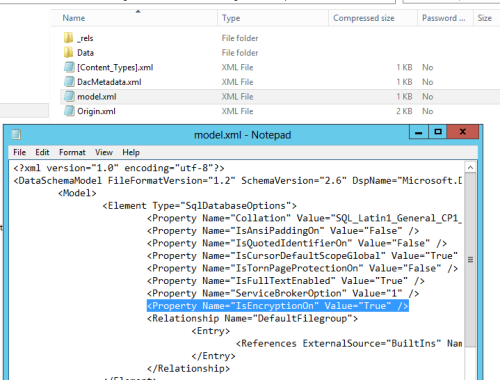Screen dimensions: 500x380
Task: Click the References ExternalSource line
Action: click(349, 343)
